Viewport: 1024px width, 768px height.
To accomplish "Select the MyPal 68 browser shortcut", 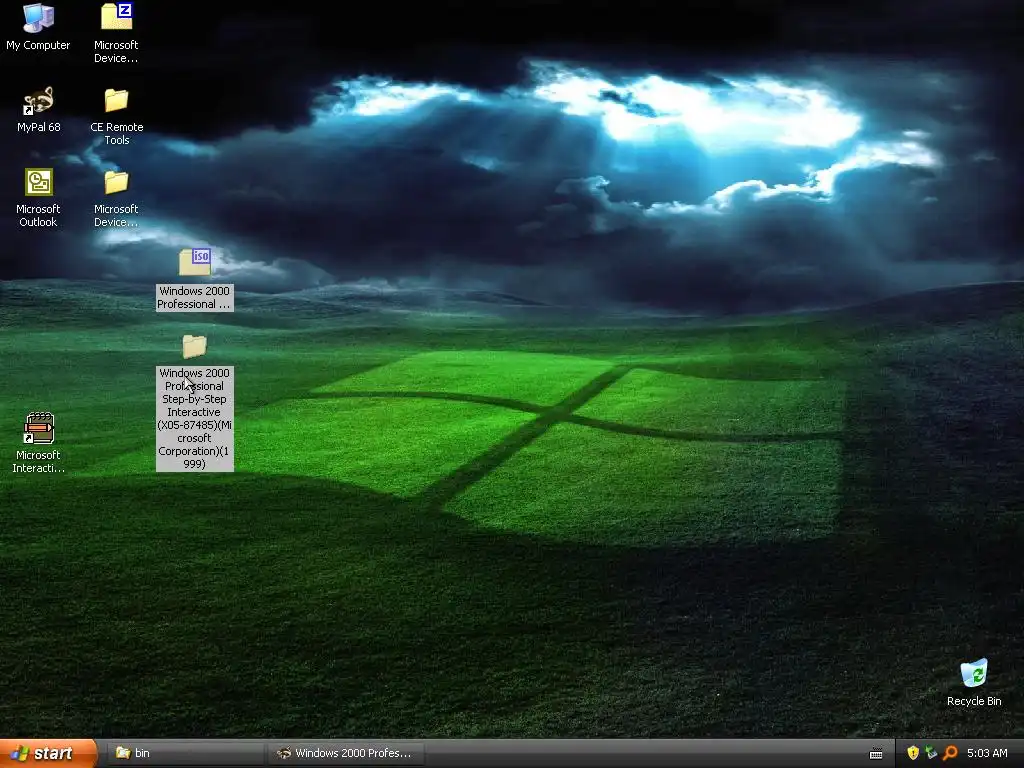I will [x=38, y=100].
